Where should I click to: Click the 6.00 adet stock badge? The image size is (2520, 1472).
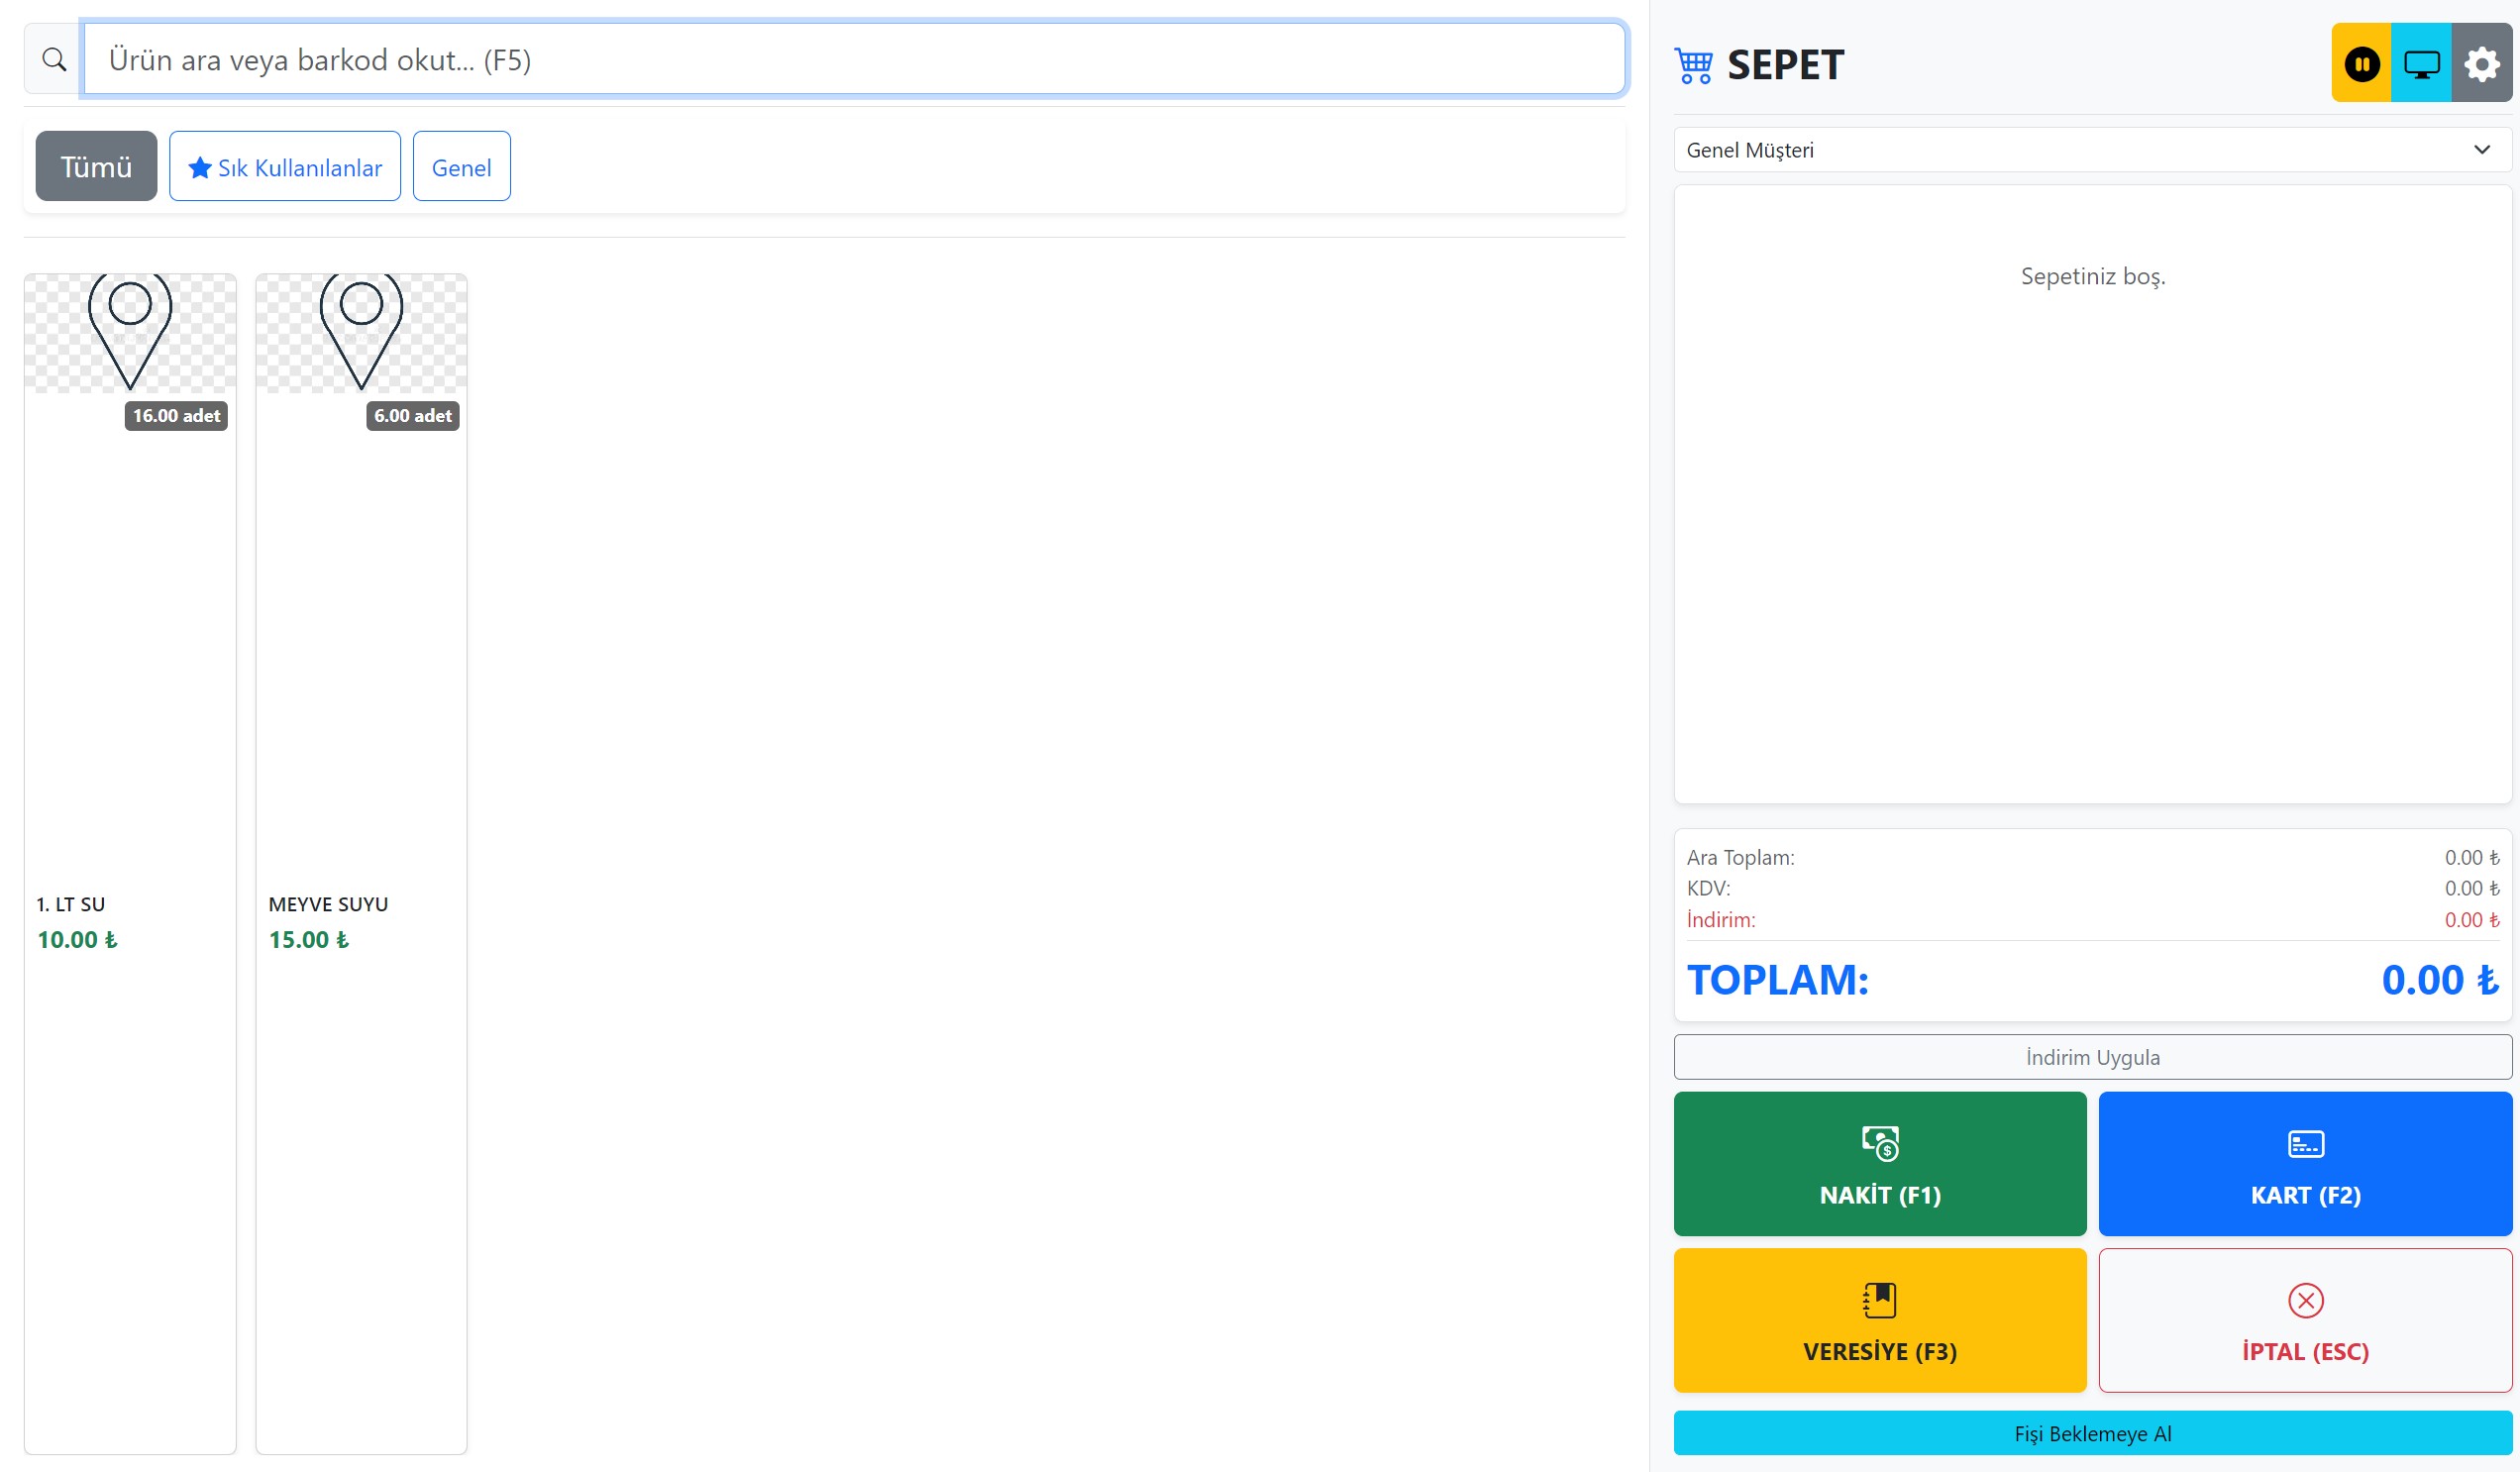click(412, 415)
